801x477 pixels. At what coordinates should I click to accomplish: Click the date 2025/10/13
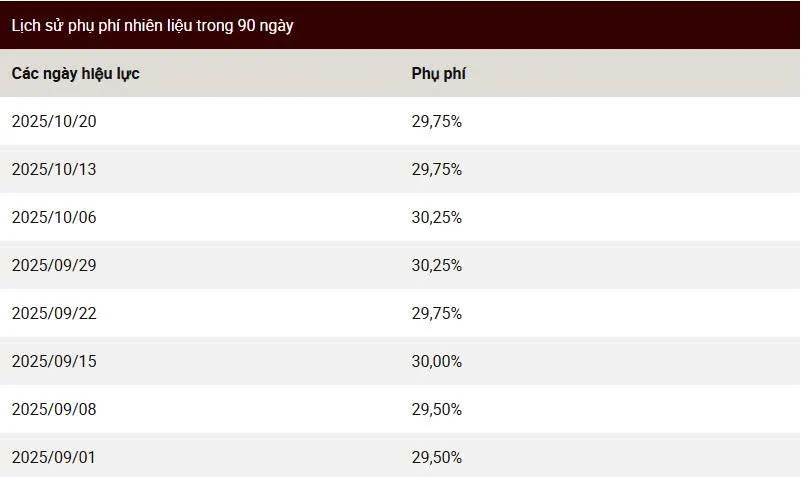tap(54, 169)
